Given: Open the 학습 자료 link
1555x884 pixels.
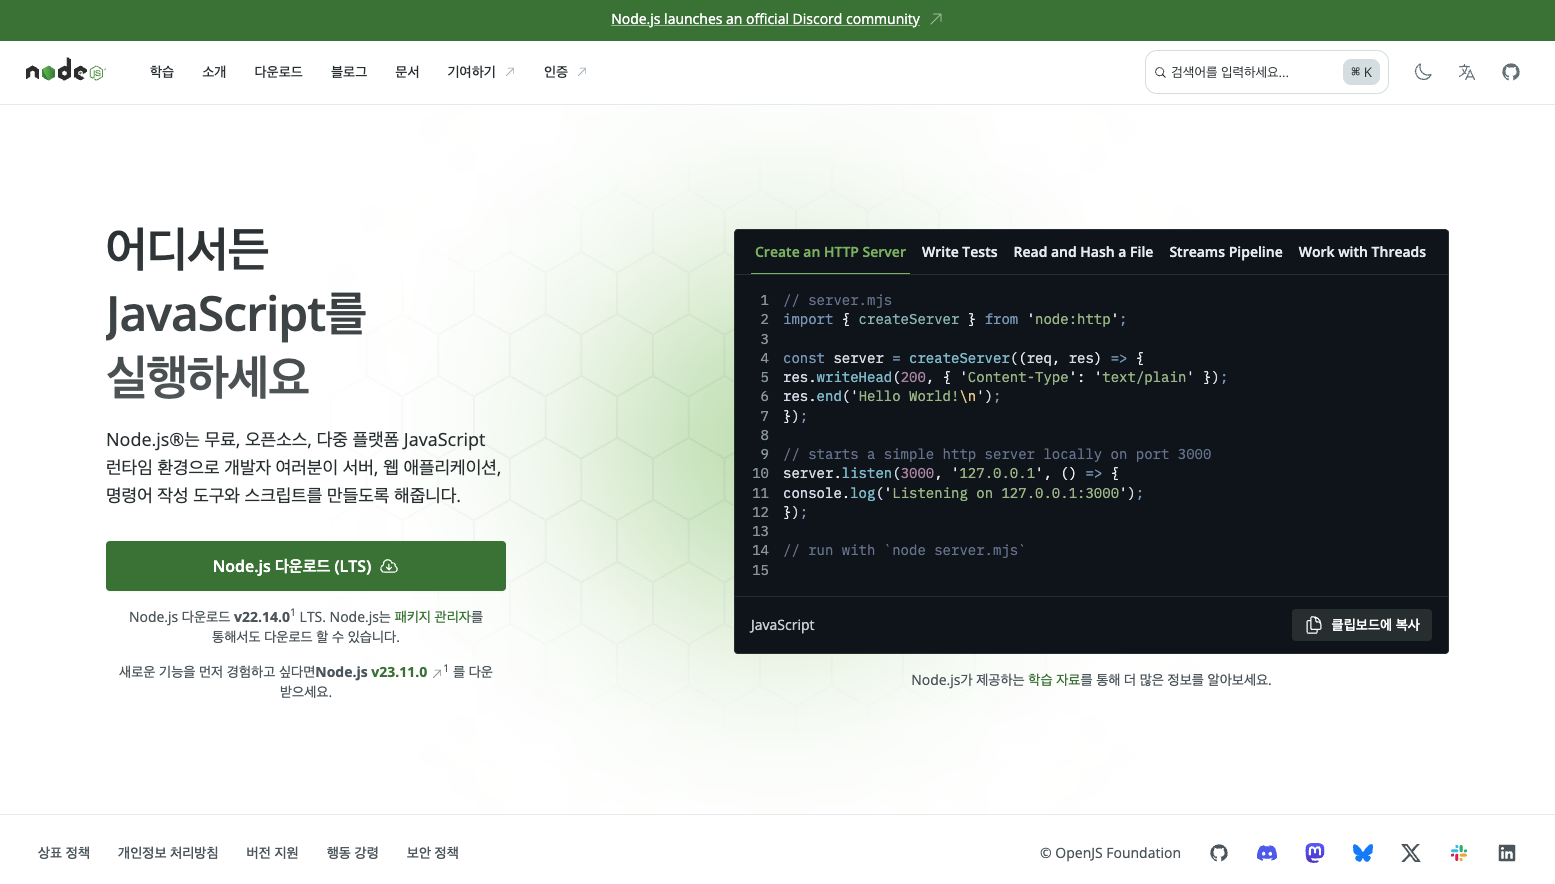Looking at the screenshot, I should pyautogui.click(x=1054, y=680).
